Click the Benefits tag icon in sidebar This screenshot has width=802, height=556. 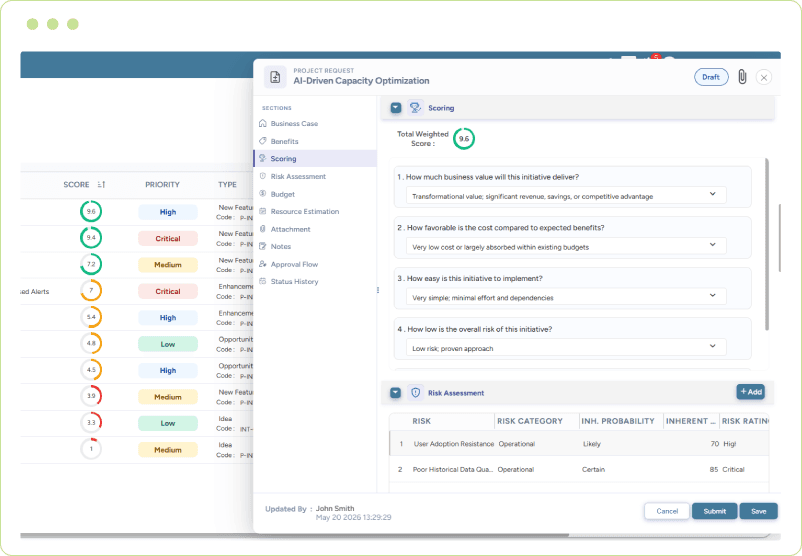(263, 141)
